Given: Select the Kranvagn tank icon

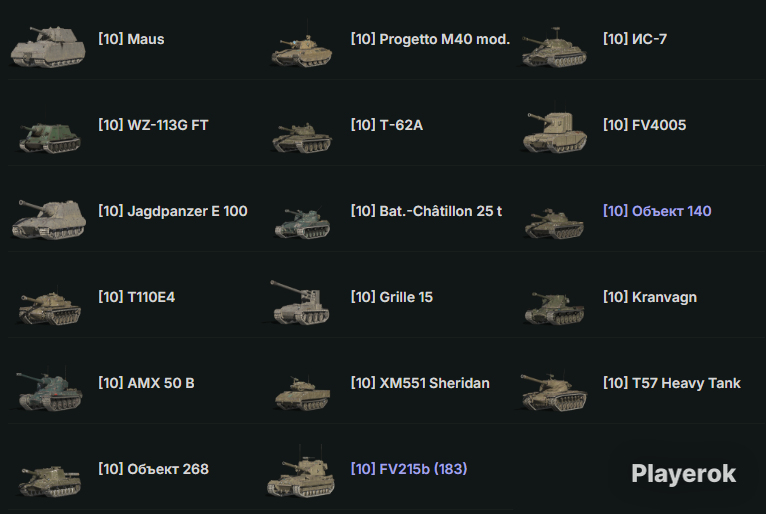Looking at the screenshot, I should click(554, 308).
